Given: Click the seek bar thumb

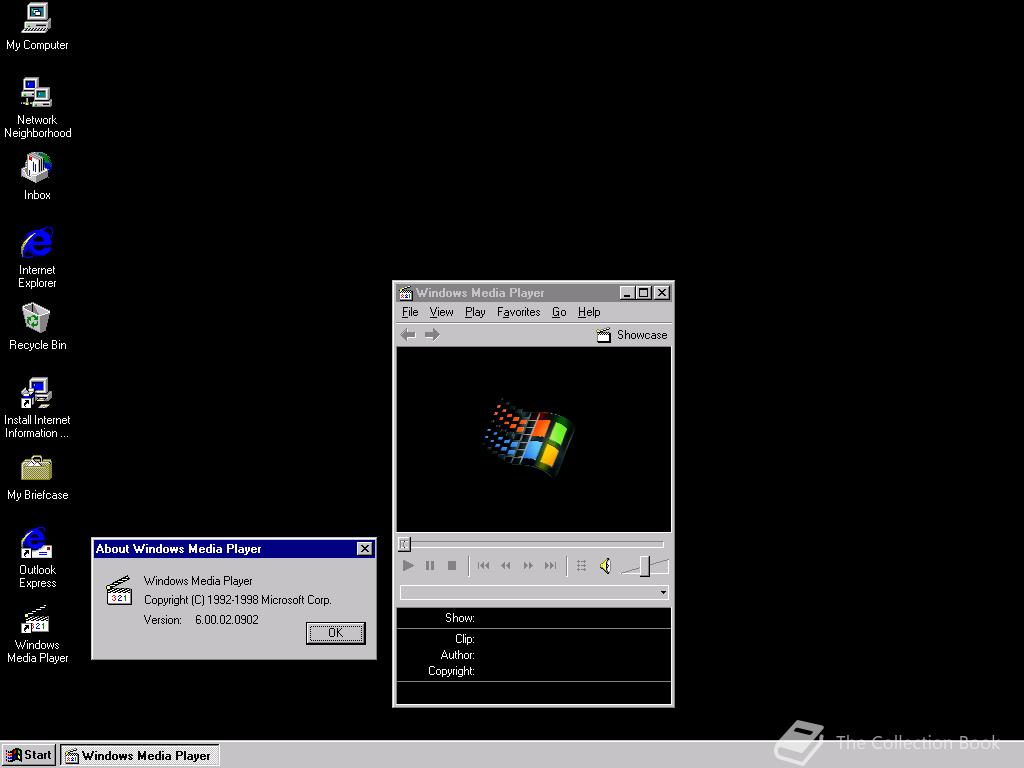Looking at the screenshot, I should coord(404,543).
